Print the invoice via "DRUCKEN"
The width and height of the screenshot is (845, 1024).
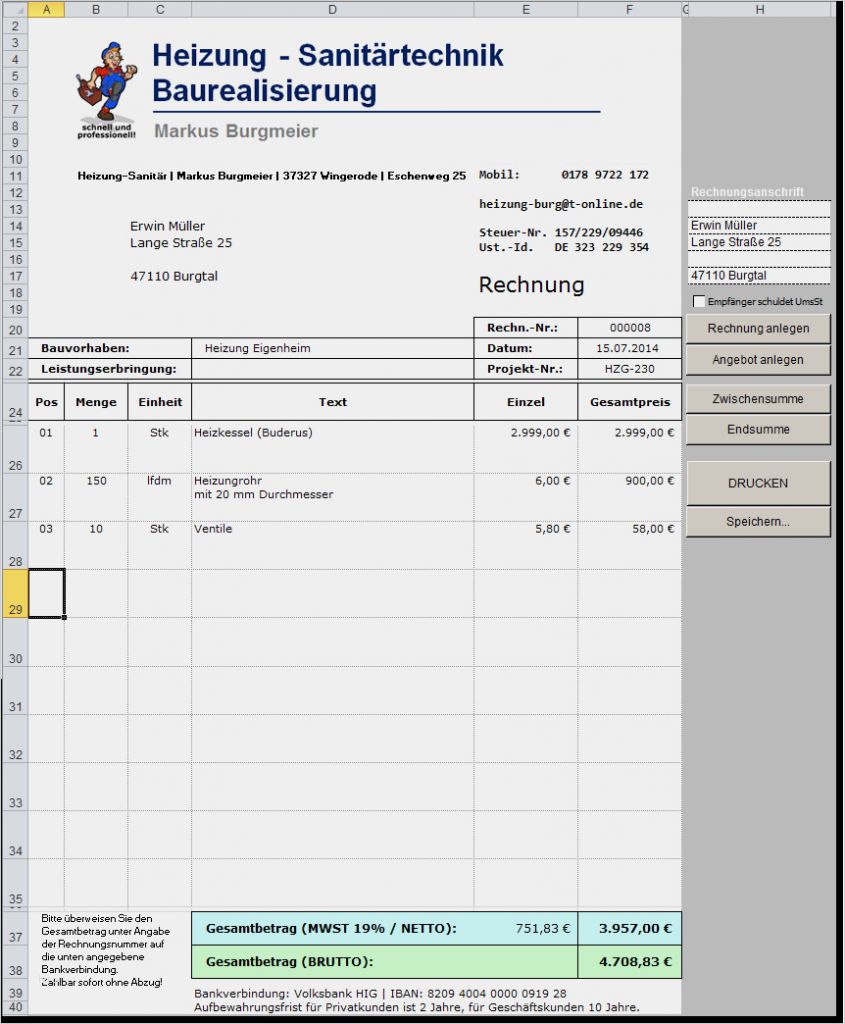coord(758,482)
